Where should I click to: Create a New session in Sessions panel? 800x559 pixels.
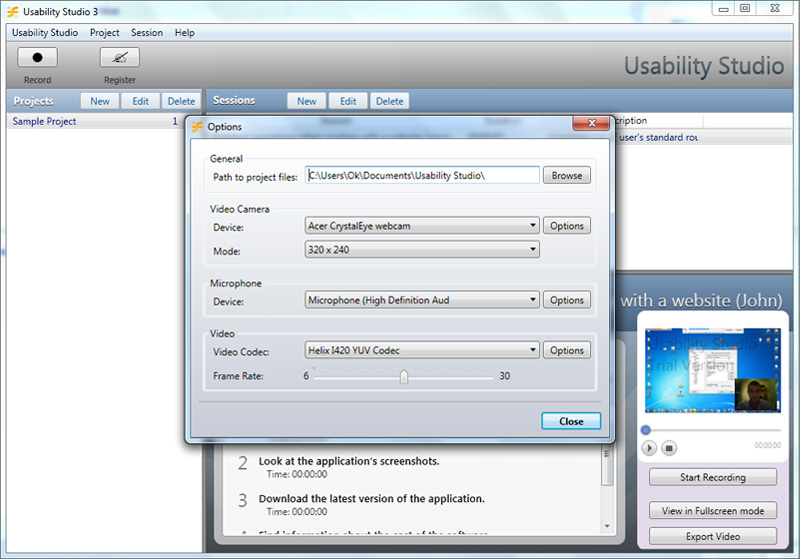pyautogui.click(x=307, y=101)
